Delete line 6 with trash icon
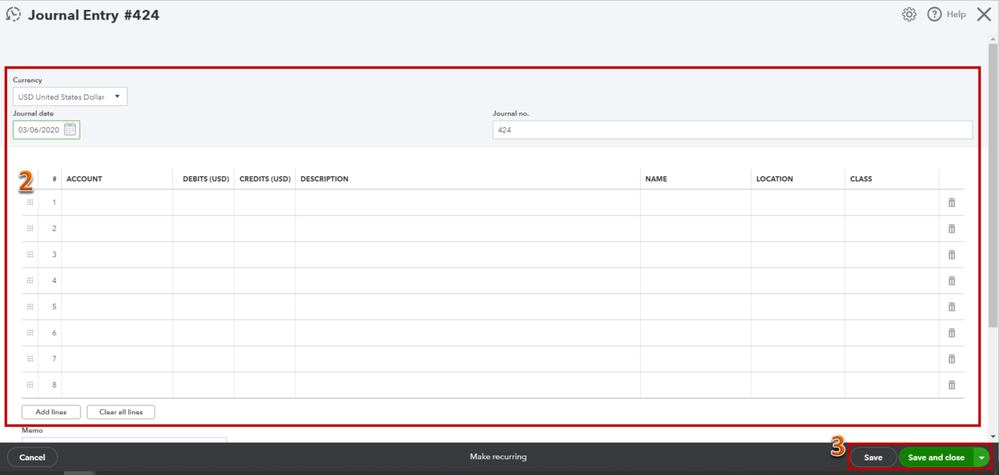The height and width of the screenshot is (475, 999). coord(952,333)
